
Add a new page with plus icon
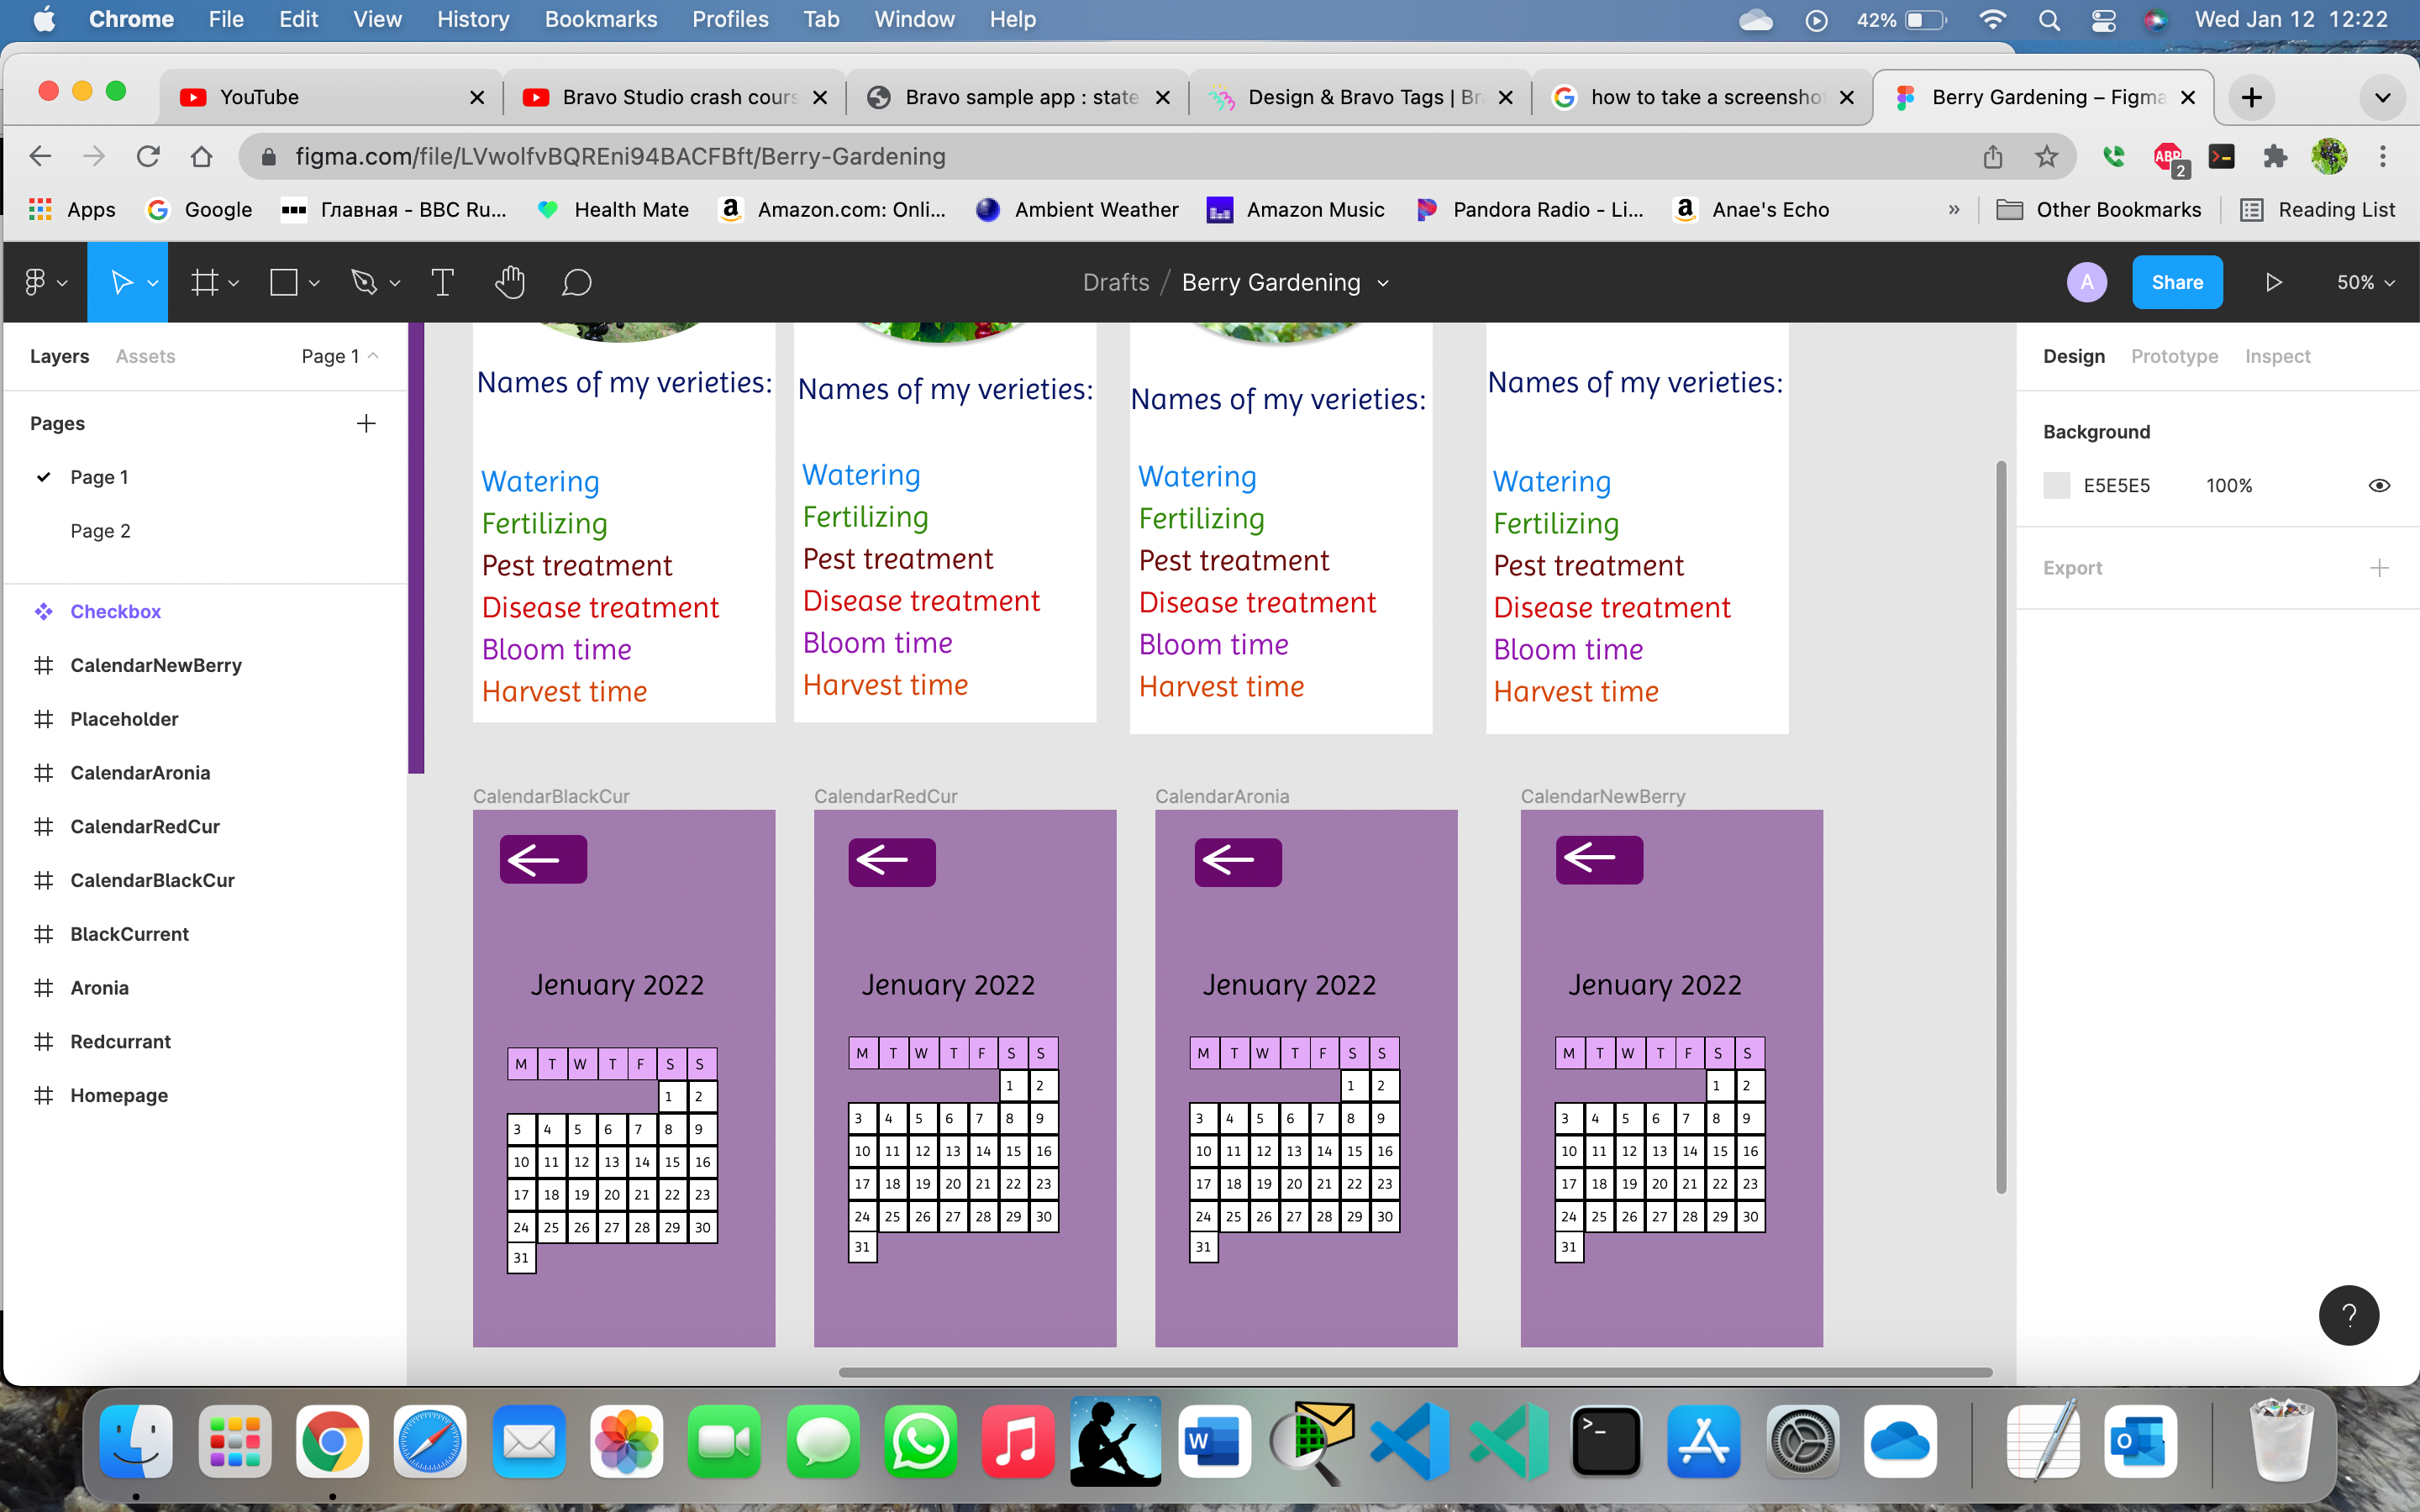pyautogui.click(x=366, y=423)
